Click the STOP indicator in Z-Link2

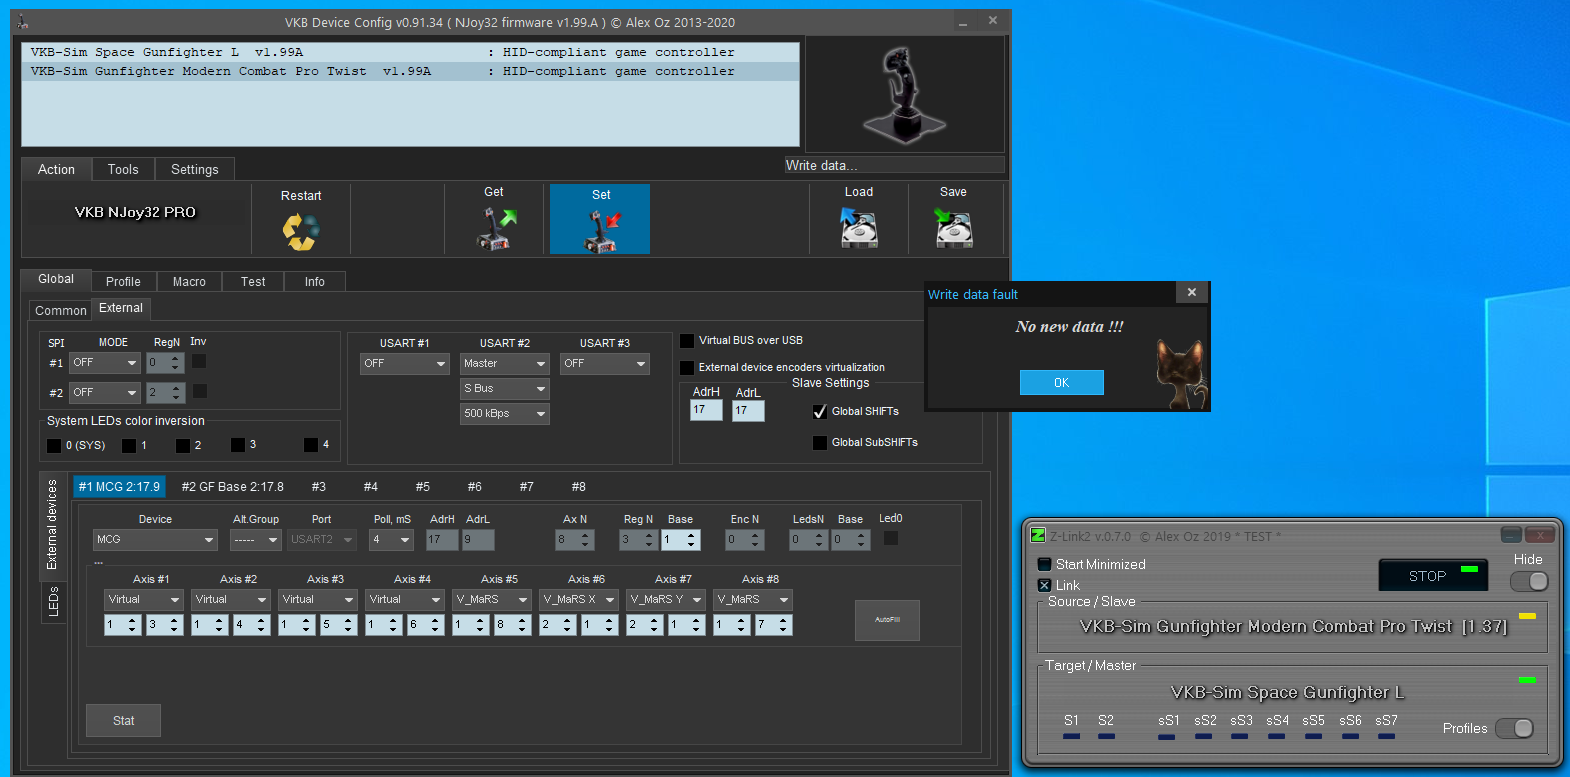pyautogui.click(x=1433, y=576)
